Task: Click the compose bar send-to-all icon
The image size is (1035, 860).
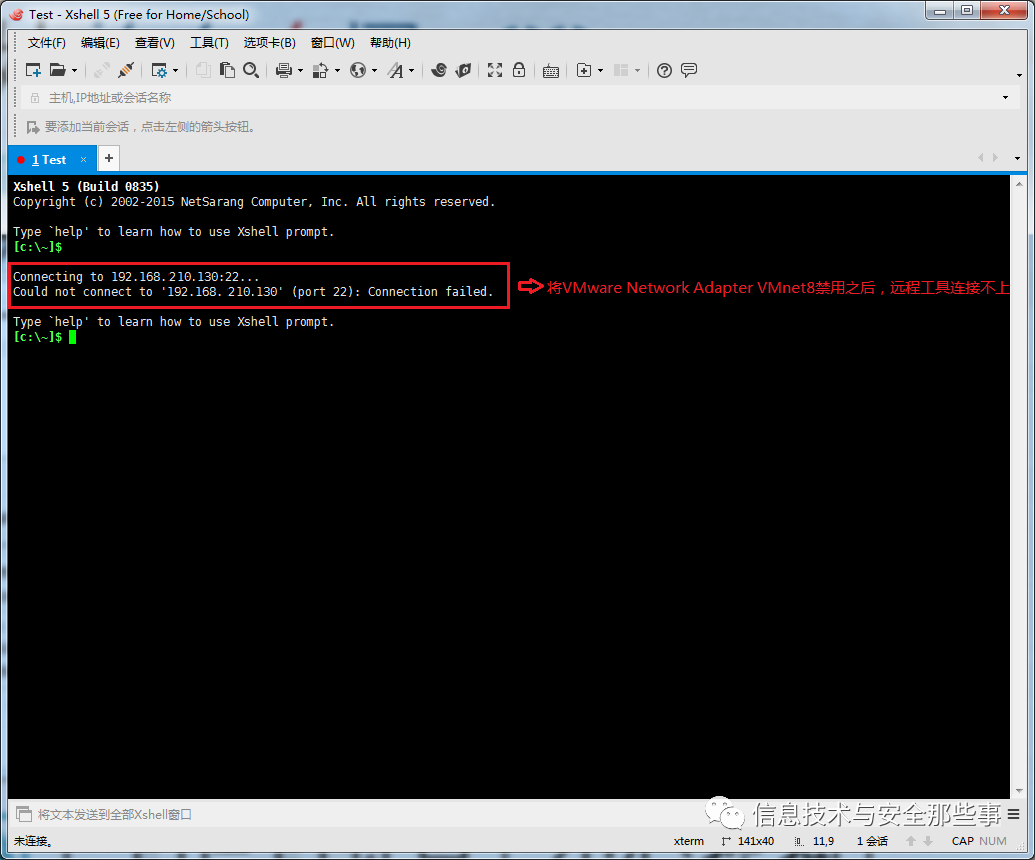Action: [x=24, y=814]
